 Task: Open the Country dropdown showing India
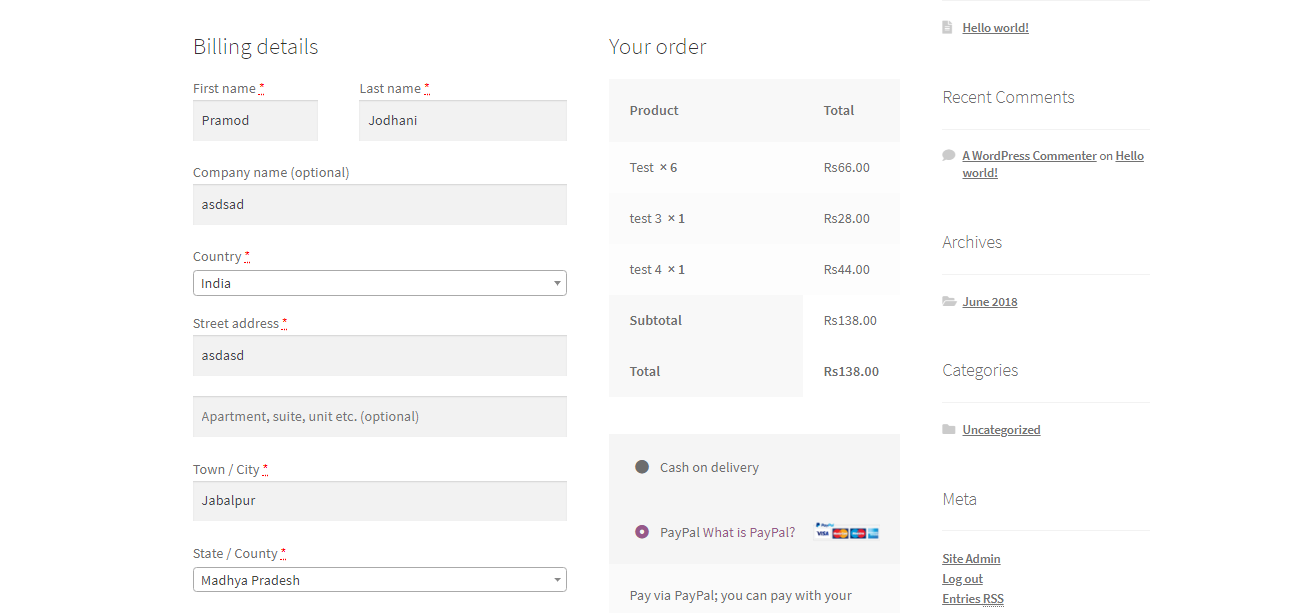[379, 283]
